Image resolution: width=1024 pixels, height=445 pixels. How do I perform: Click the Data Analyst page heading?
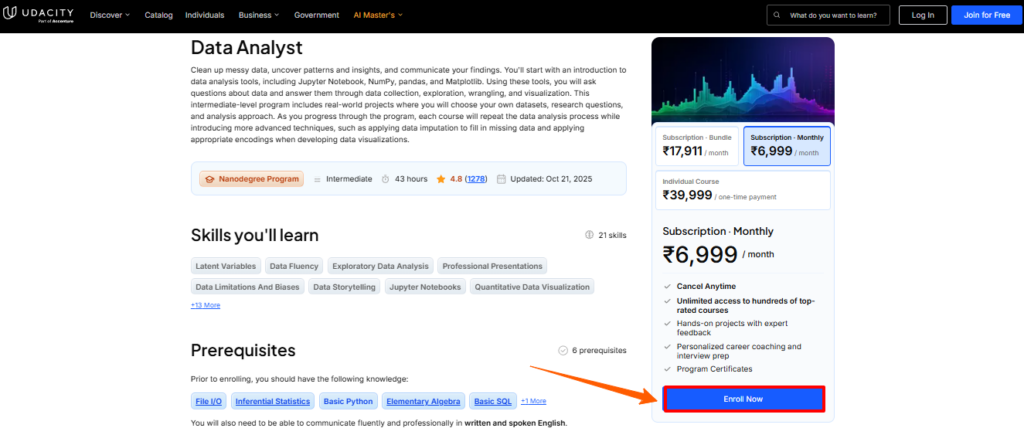(x=247, y=48)
